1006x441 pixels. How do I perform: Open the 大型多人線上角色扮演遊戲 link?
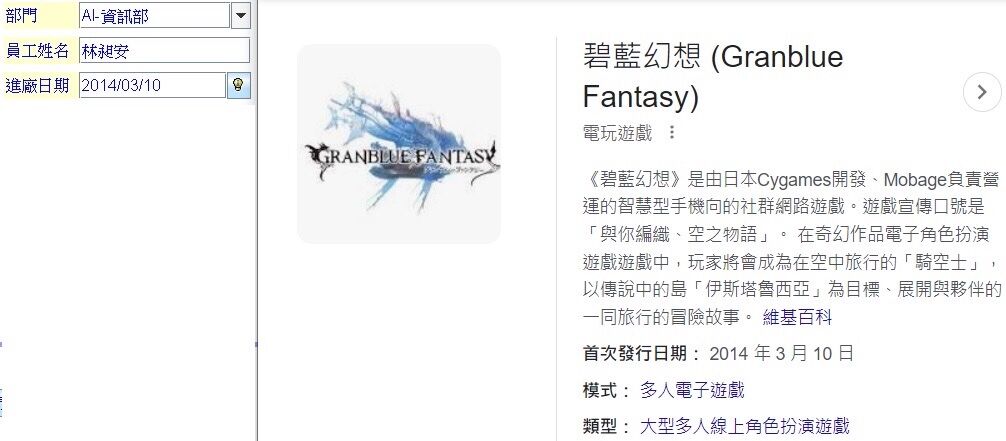[744, 426]
